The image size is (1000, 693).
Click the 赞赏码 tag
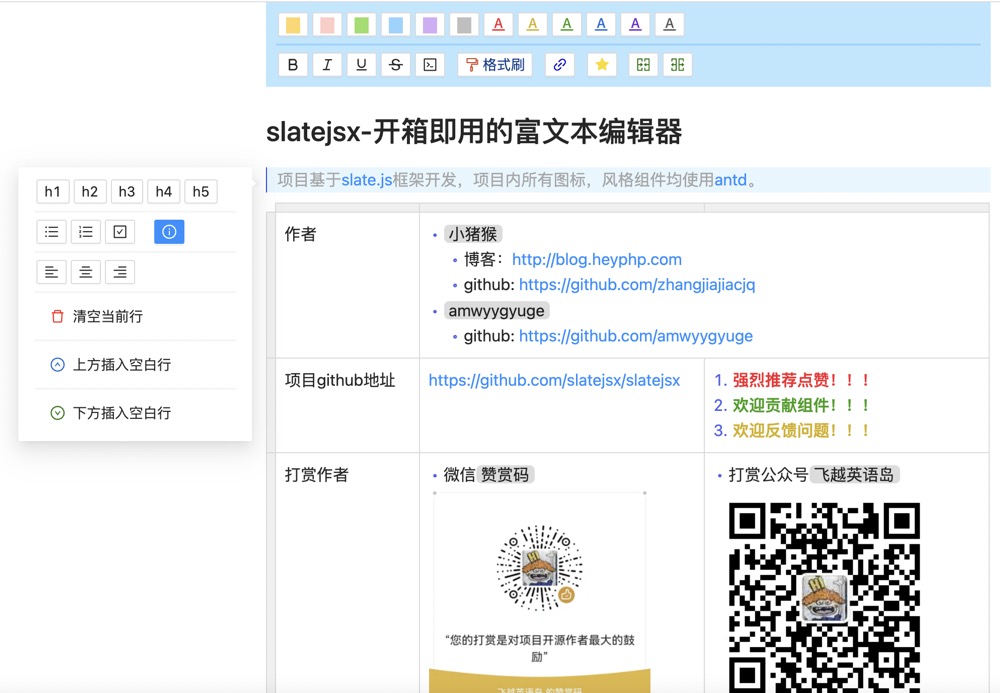(x=504, y=474)
